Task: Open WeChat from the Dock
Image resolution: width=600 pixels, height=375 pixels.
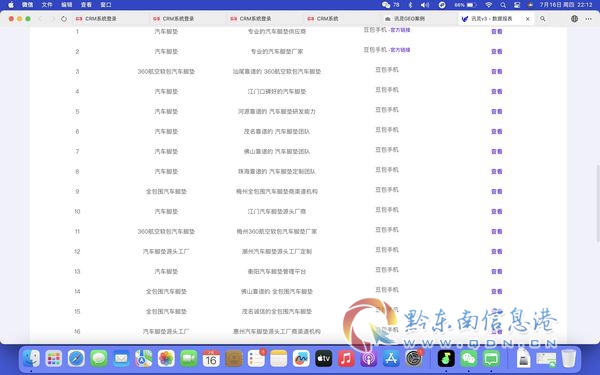Action: pos(468,359)
